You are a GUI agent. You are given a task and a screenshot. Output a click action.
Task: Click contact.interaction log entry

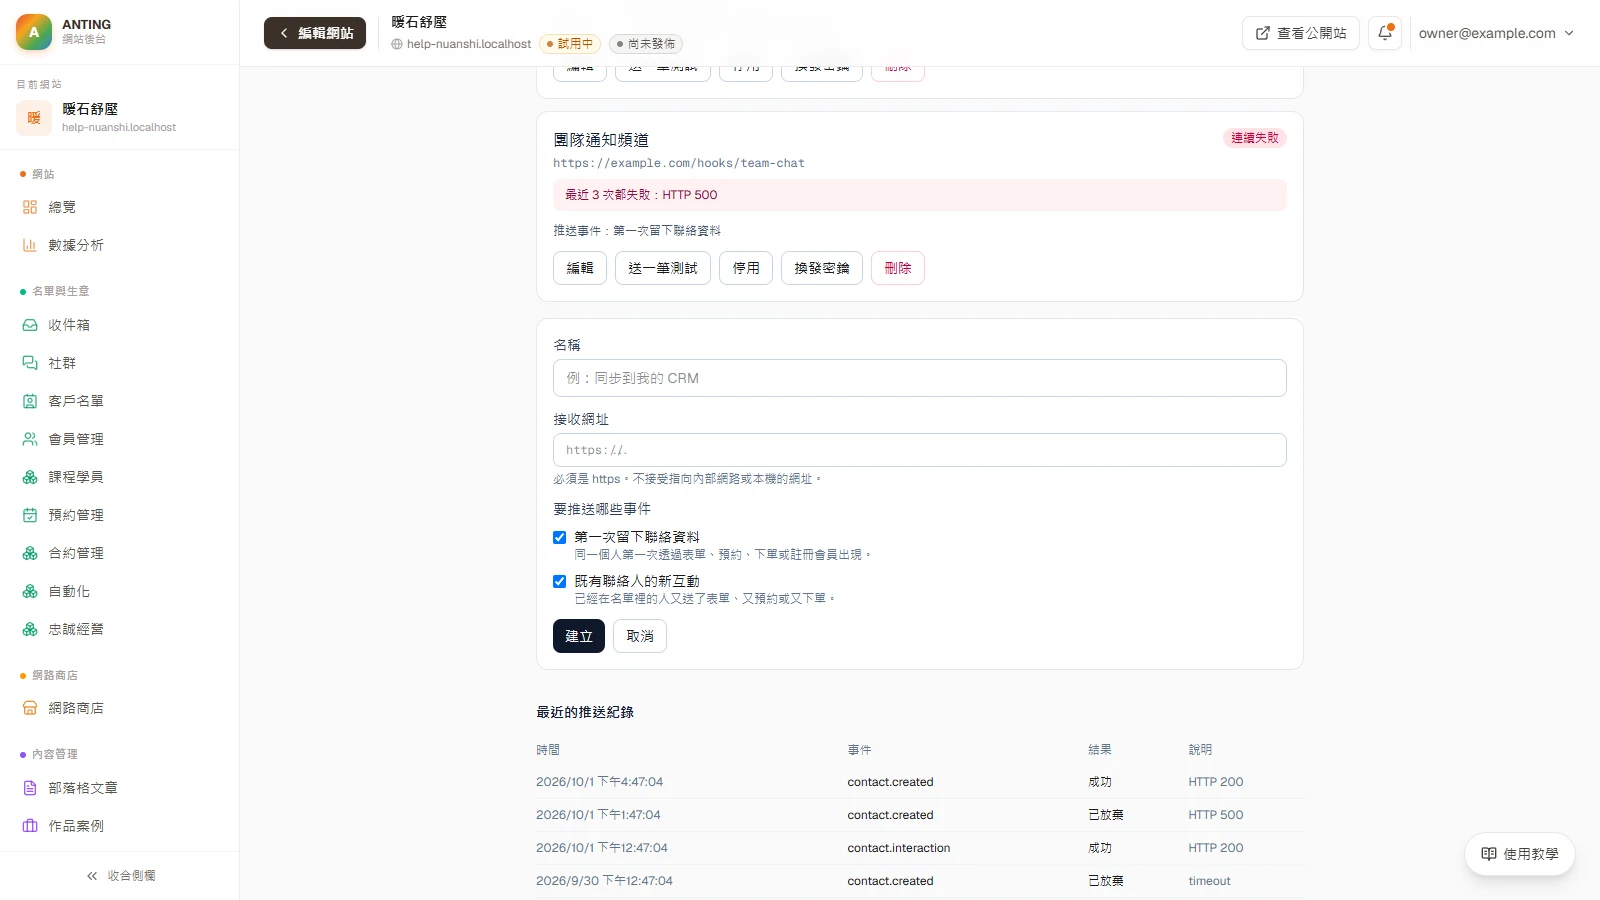[x=899, y=848]
